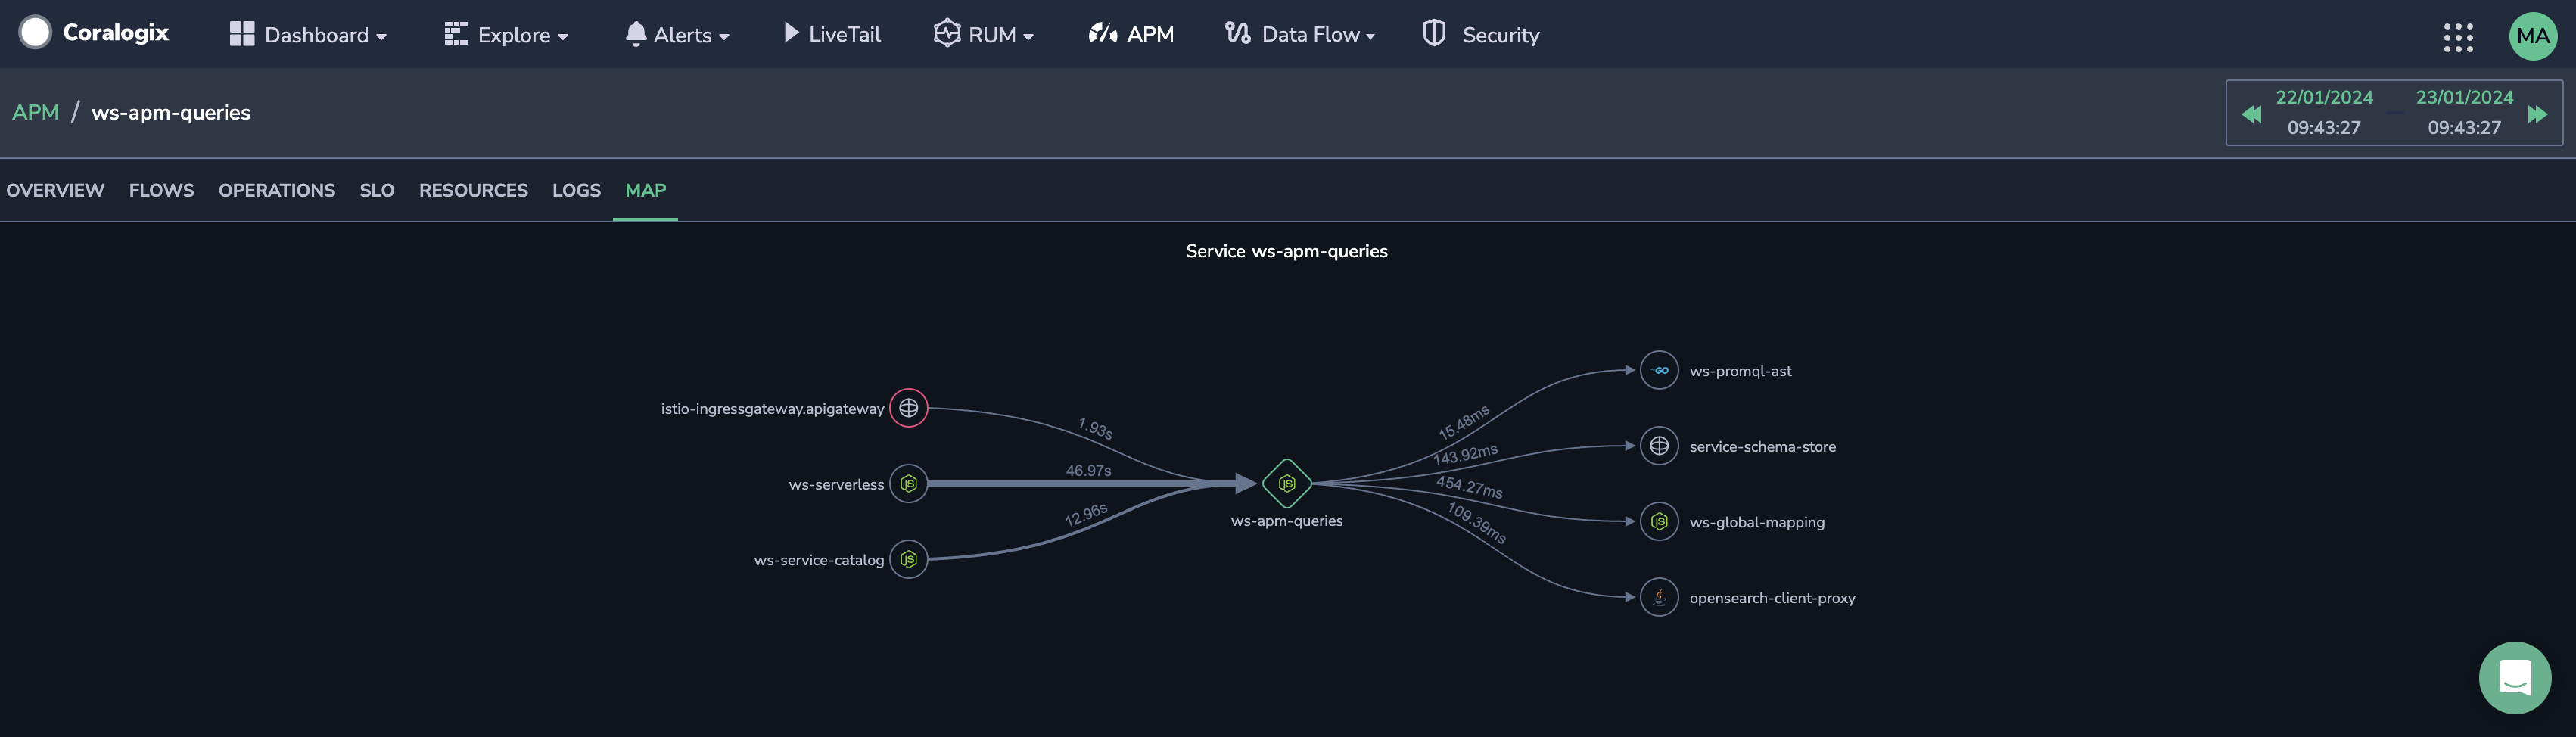The height and width of the screenshot is (737, 2576).
Task: Click the end date 23/01/2024
Action: coord(2464,97)
